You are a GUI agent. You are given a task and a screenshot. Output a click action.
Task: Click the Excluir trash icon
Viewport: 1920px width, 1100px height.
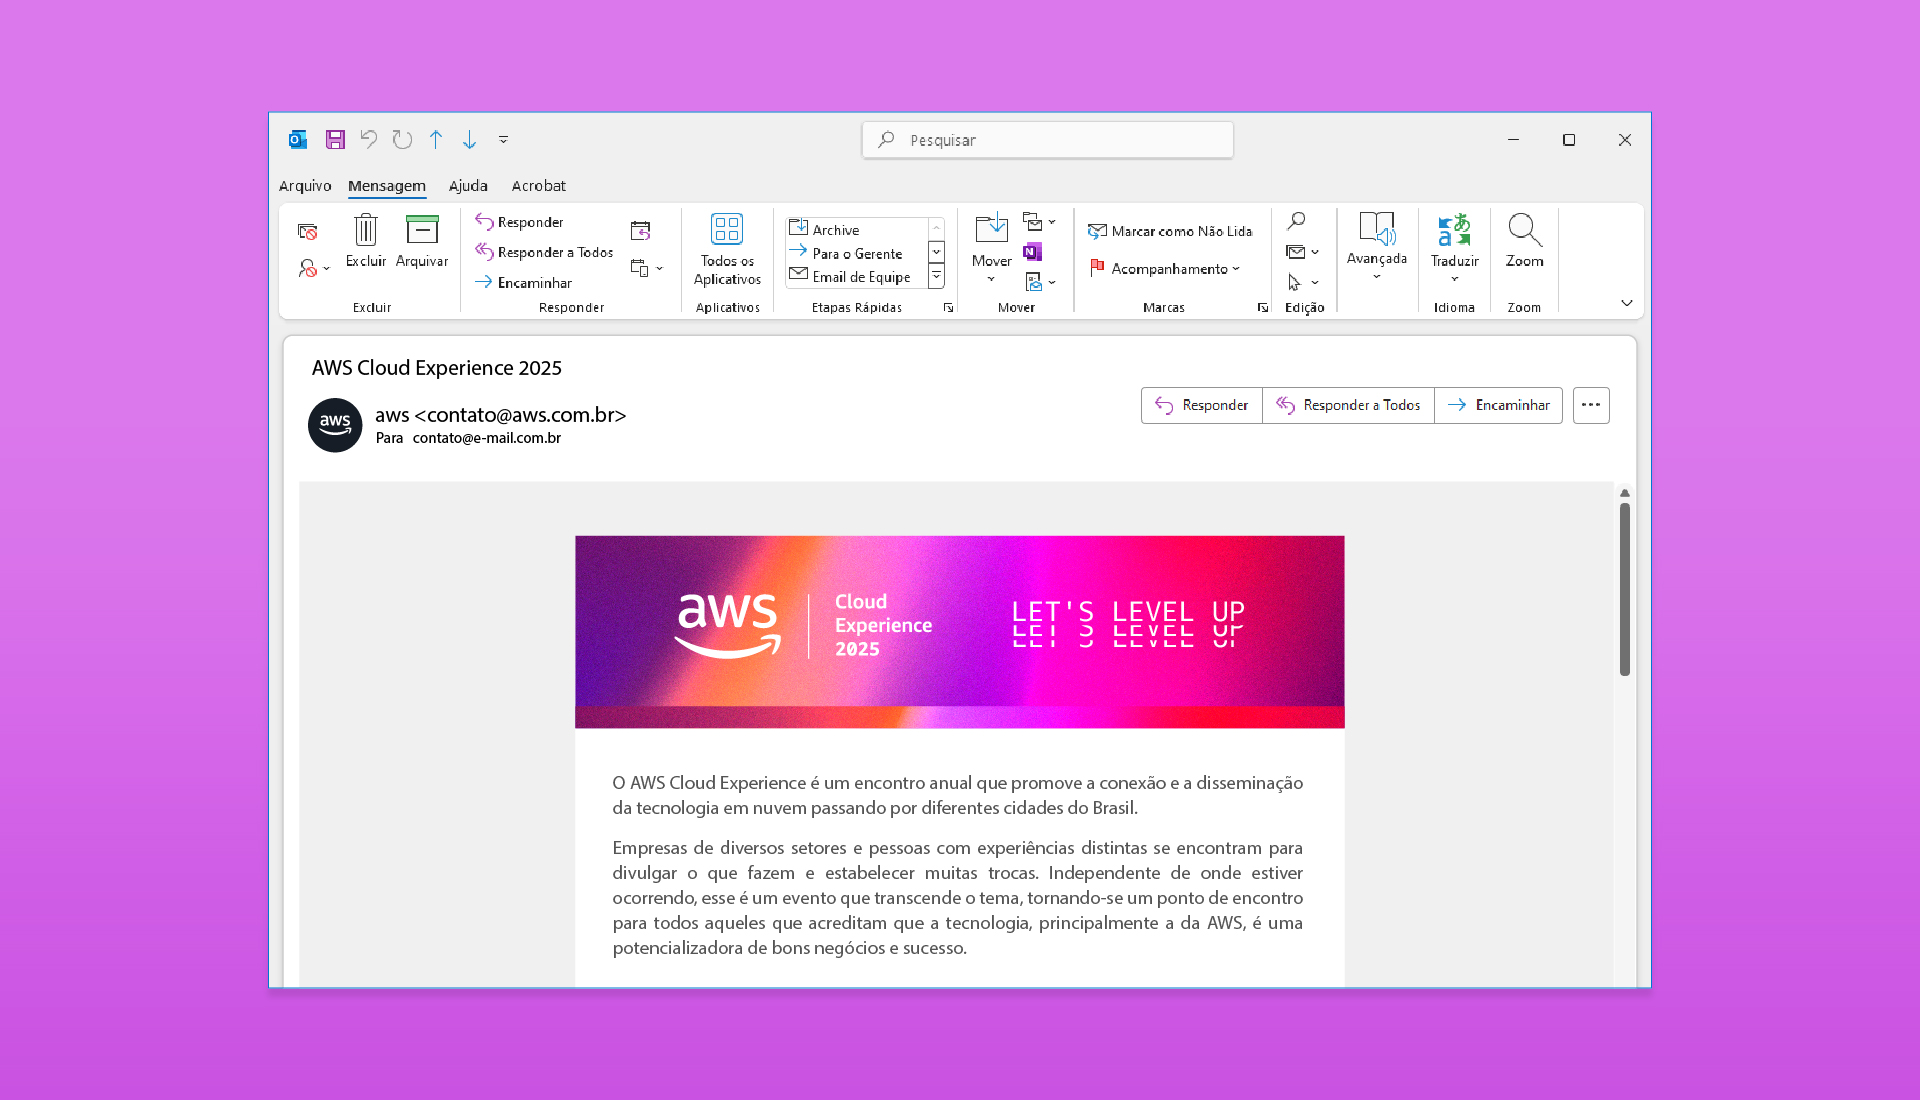pos(365,231)
